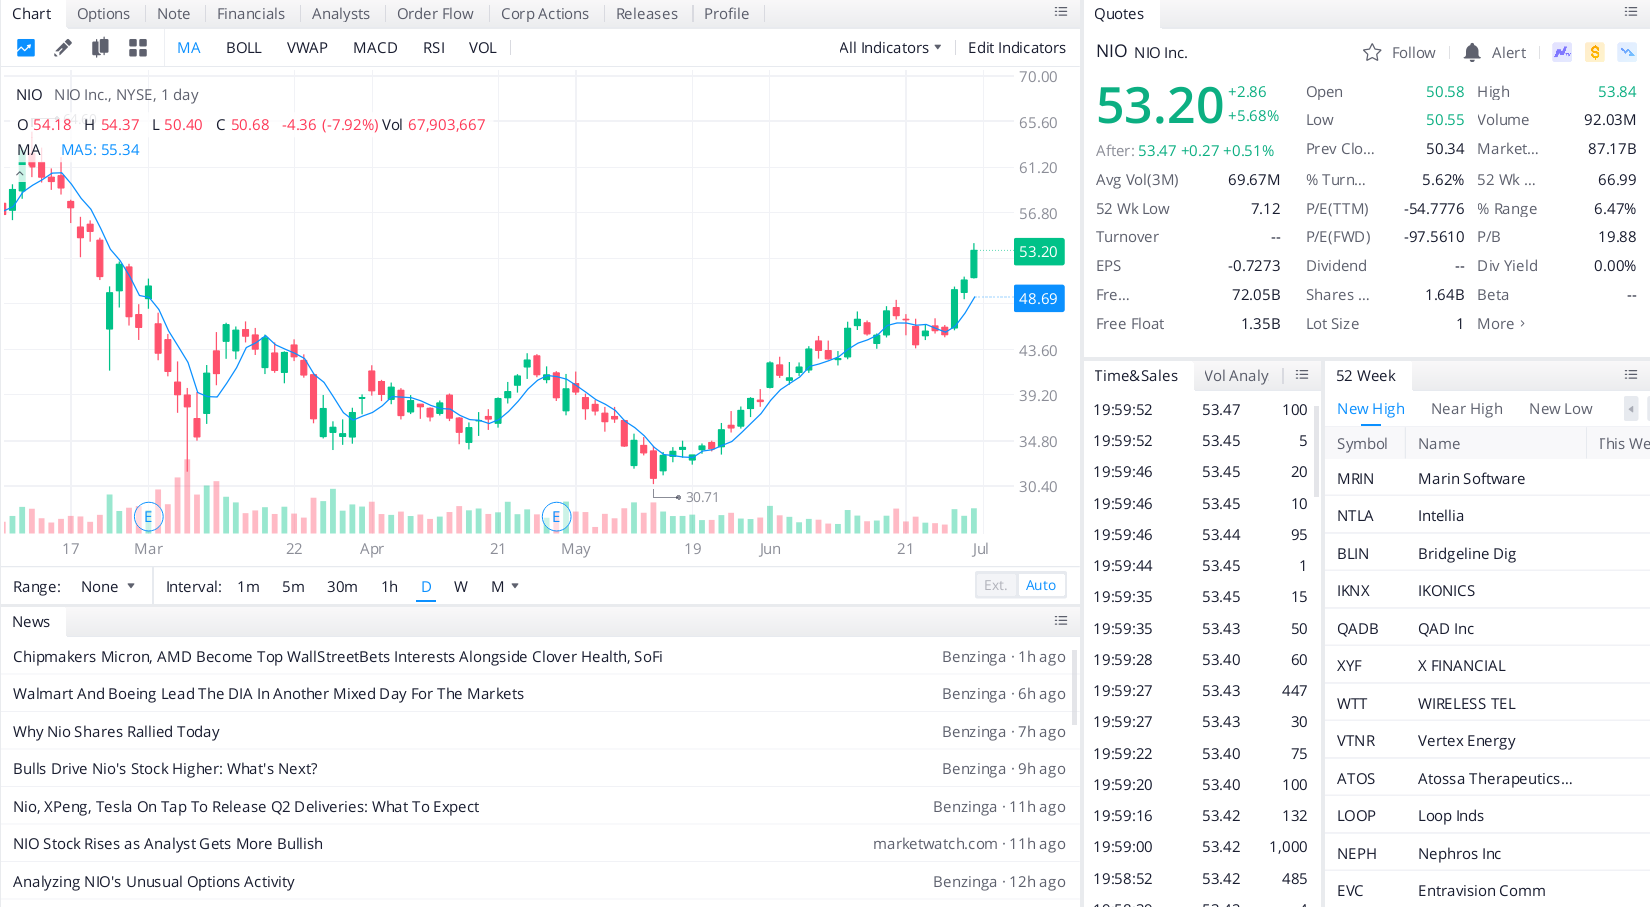Activate the pencil drawing tool
The image size is (1650, 907).
pyautogui.click(x=63, y=48)
